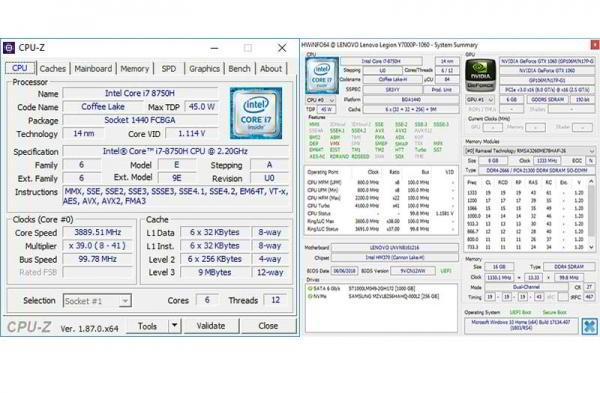This screenshot has width=600, height=393.
Task: Click the Instructions list field
Action: click(176, 196)
